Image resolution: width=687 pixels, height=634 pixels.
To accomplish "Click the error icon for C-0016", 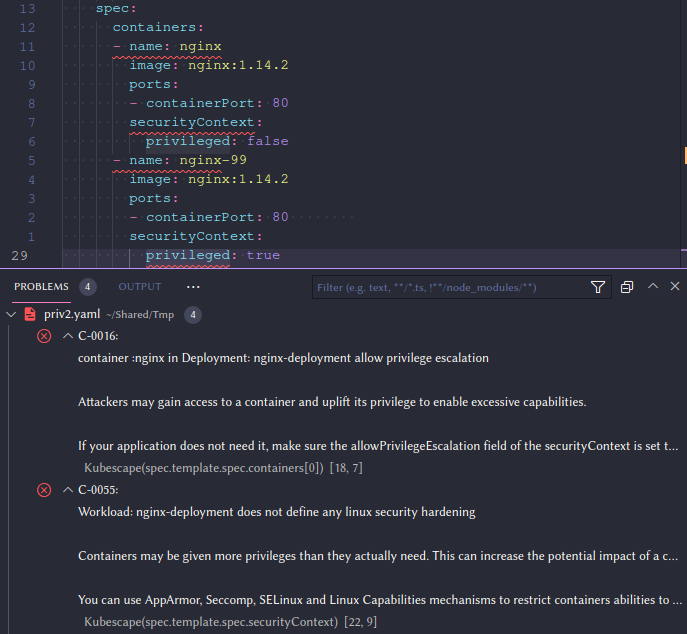I will (44, 336).
